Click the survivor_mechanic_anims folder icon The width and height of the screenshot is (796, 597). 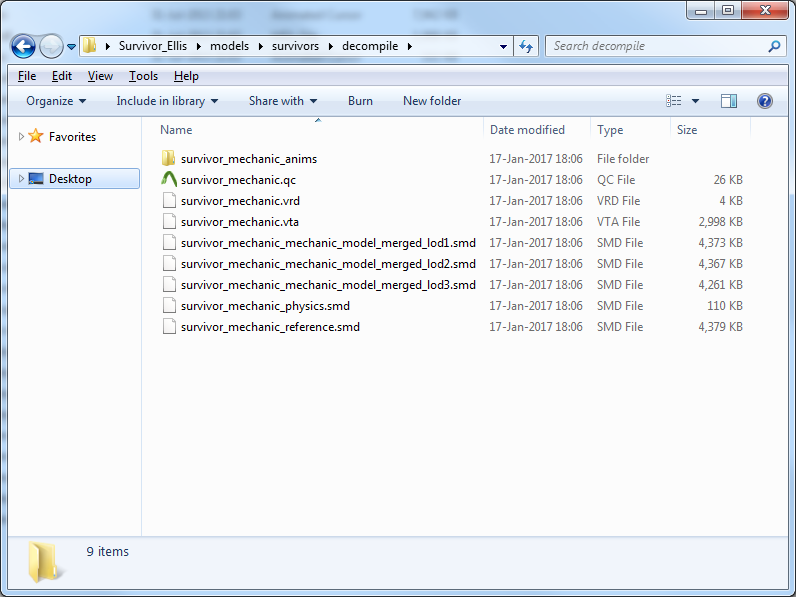[x=169, y=158]
